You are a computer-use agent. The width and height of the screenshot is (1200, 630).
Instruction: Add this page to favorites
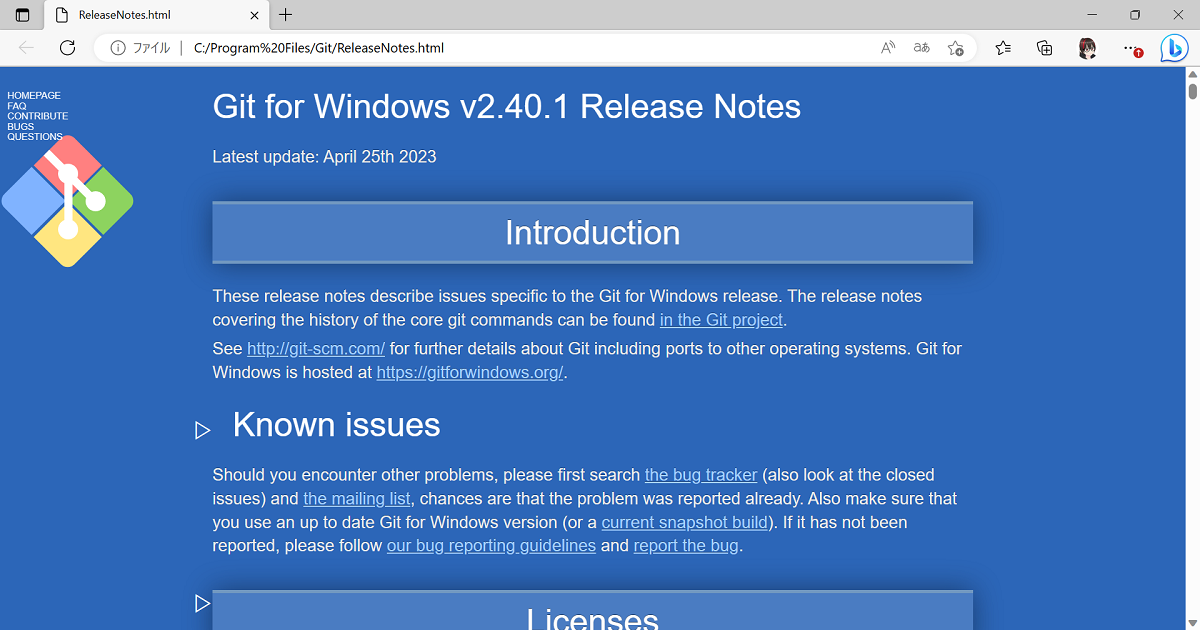click(x=956, y=47)
